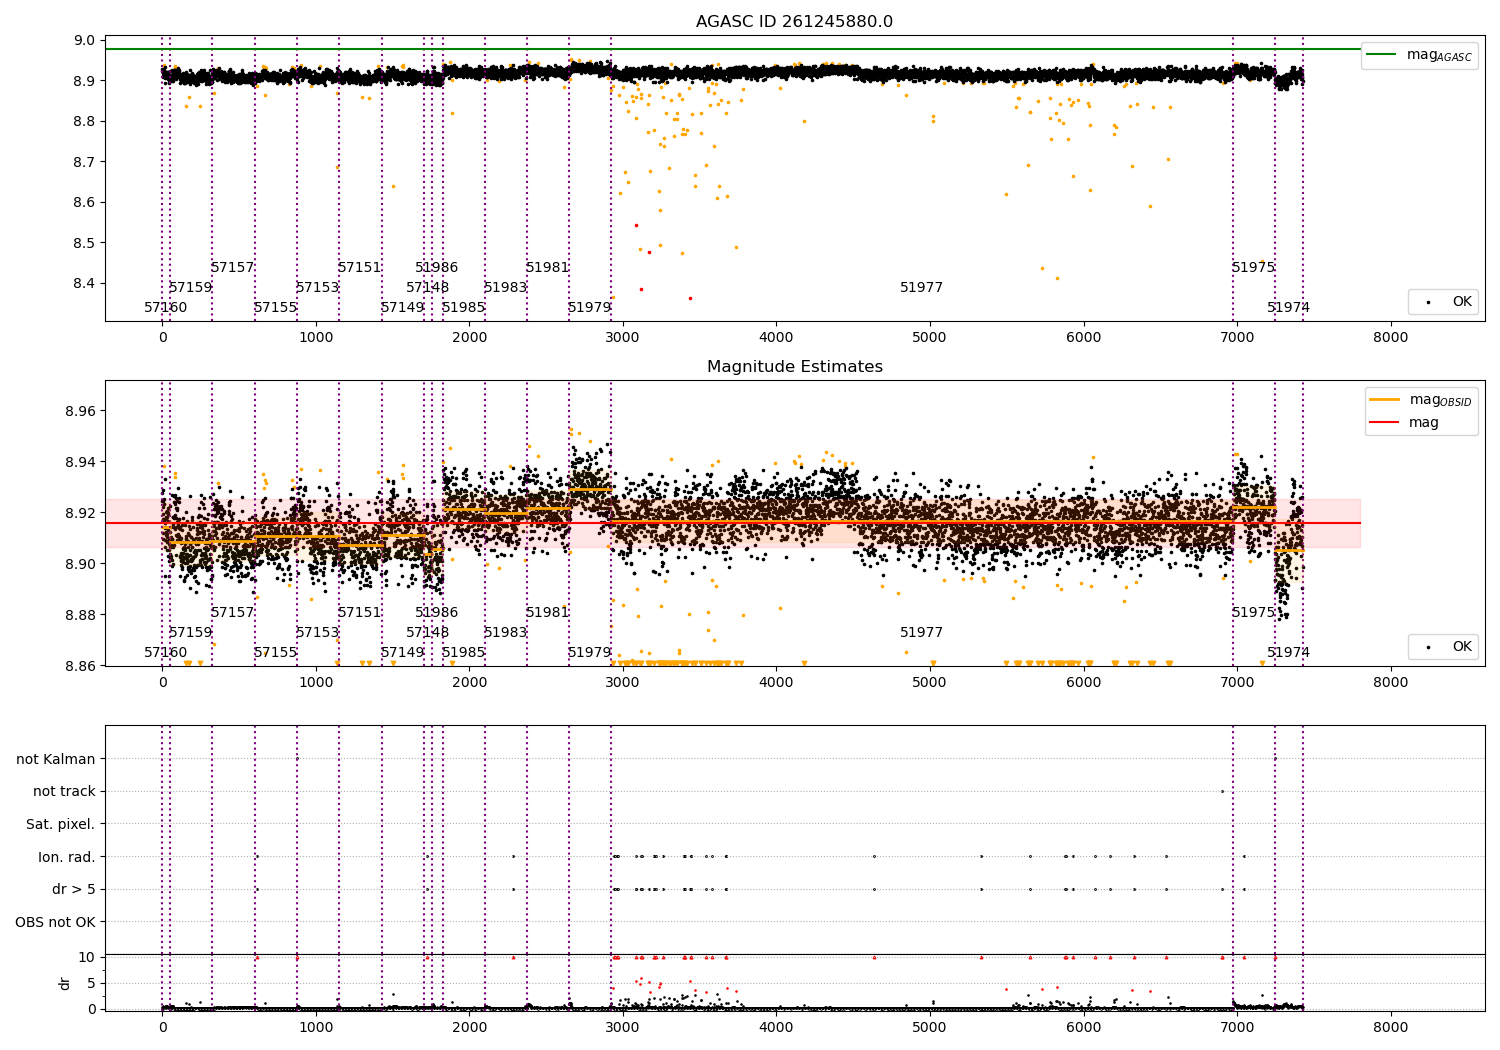This screenshot has width=1500, height=1050.
Task: Click the 'Sat. pixel.' axis label
Action: 61,824
